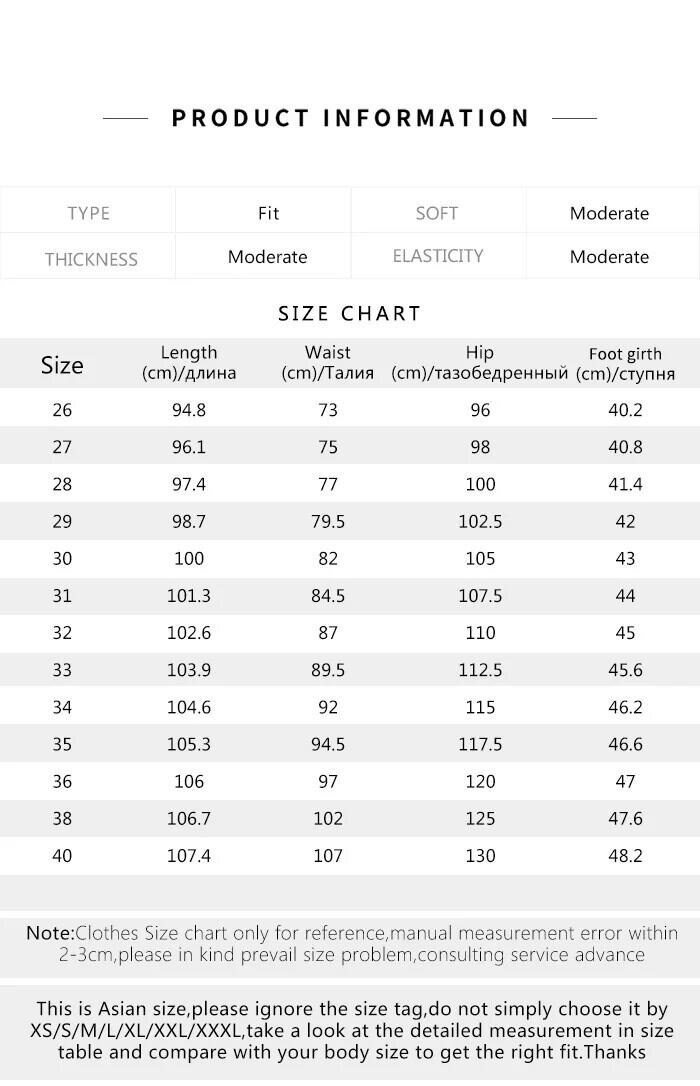Select the 48.2 foot girth value
Screen dimensions: 700x1086
[x=625, y=856]
